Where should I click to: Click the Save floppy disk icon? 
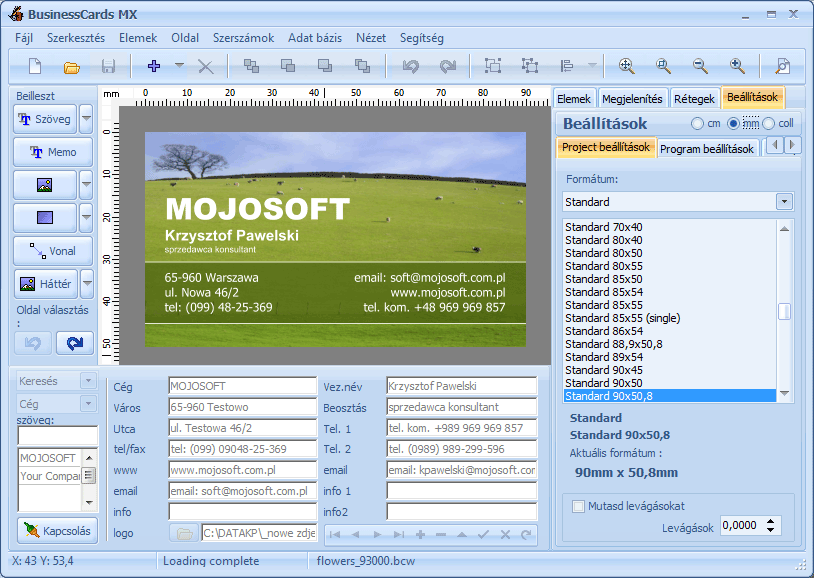point(108,66)
